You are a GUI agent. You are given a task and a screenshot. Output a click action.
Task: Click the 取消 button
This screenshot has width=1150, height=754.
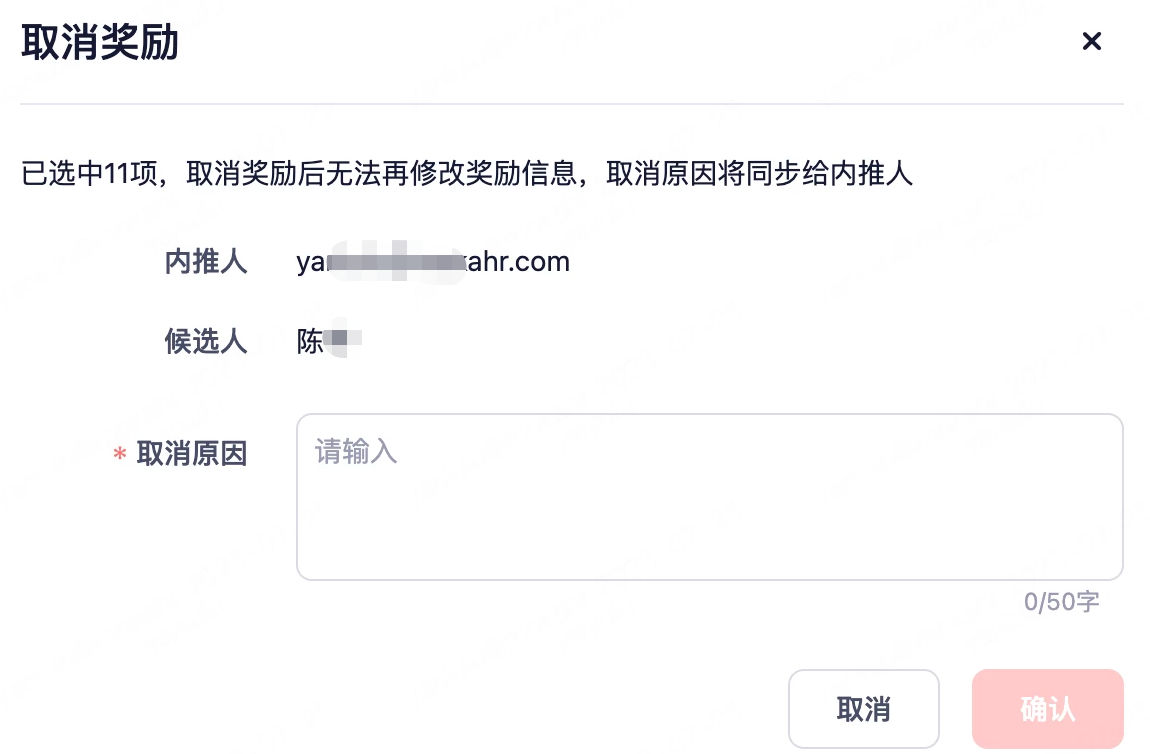(x=863, y=709)
